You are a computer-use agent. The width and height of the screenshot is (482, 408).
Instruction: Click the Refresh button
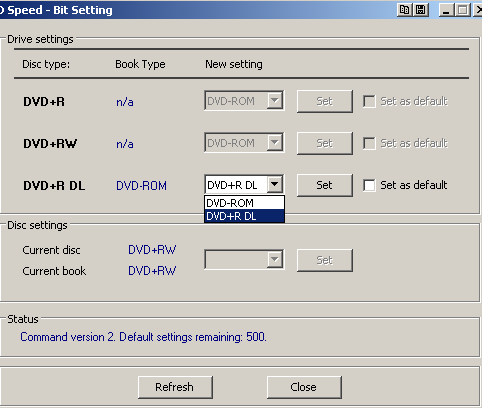tap(175, 387)
